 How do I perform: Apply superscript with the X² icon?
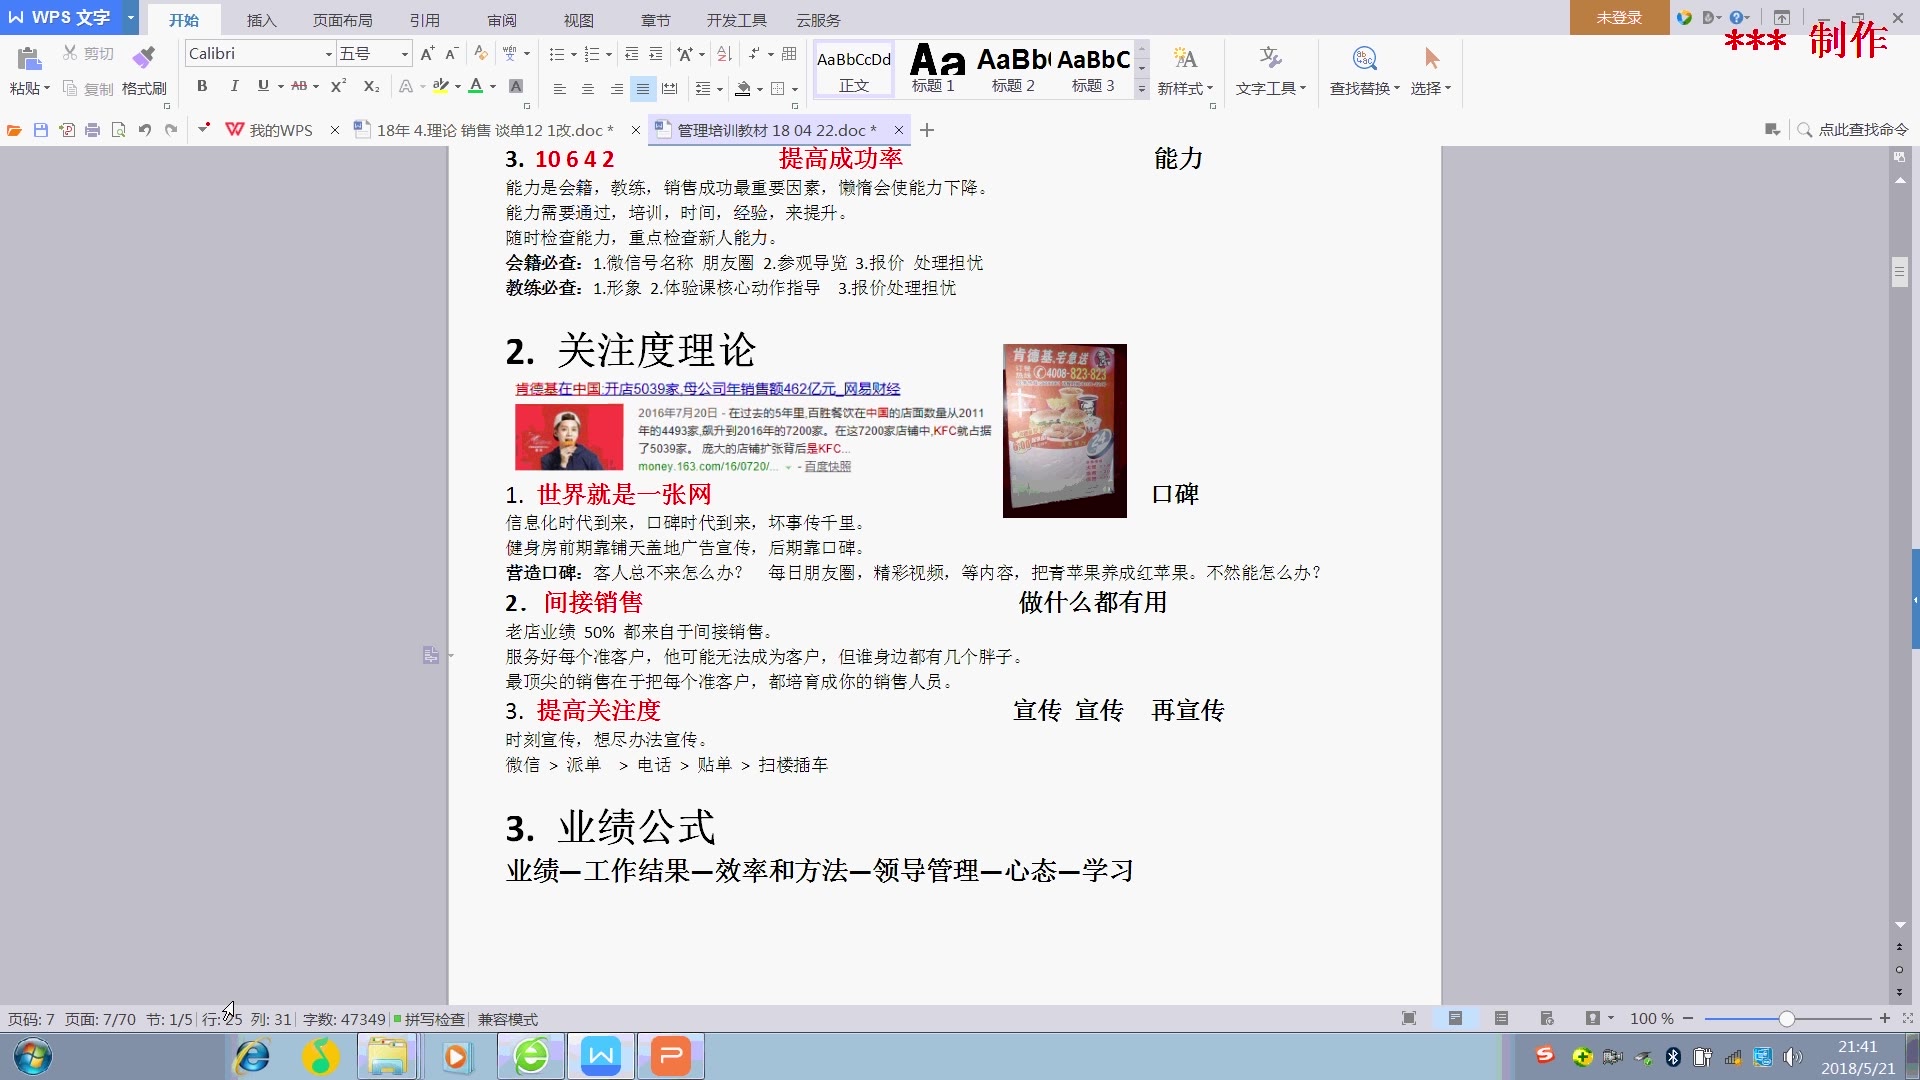[339, 86]
